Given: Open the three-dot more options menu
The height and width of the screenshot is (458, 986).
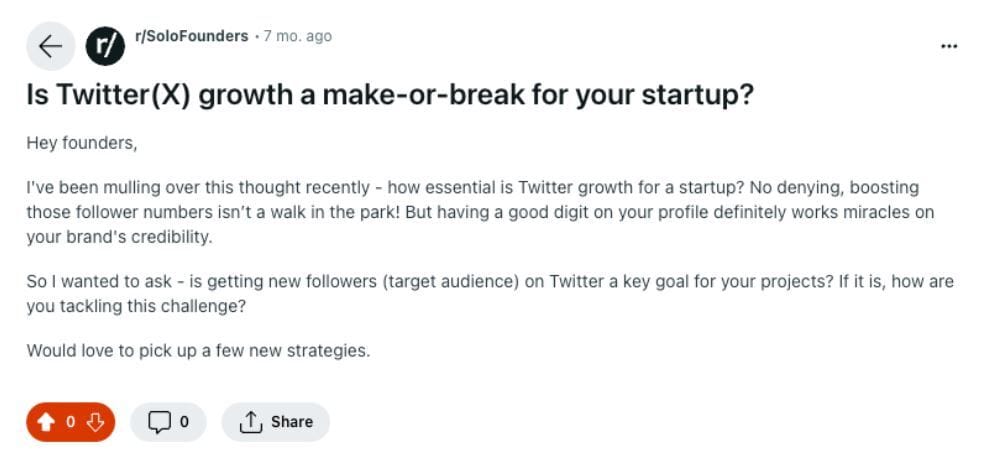Looking at the screenshot, I should coord(949,46).
